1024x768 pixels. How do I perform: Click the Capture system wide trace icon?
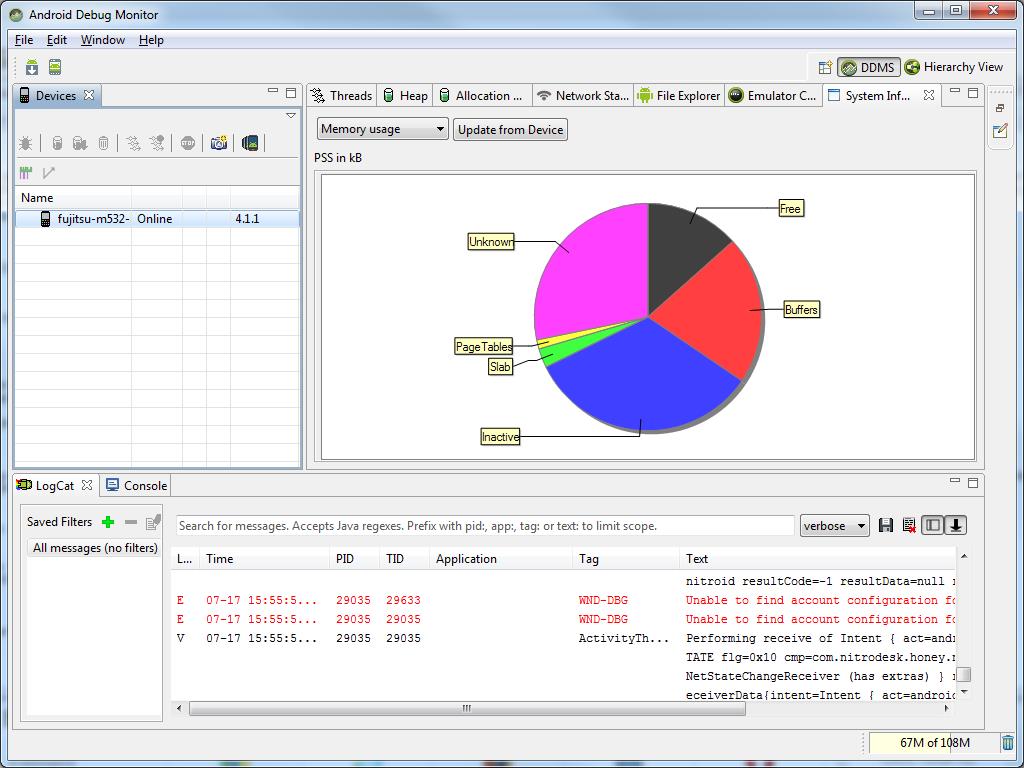25,172
